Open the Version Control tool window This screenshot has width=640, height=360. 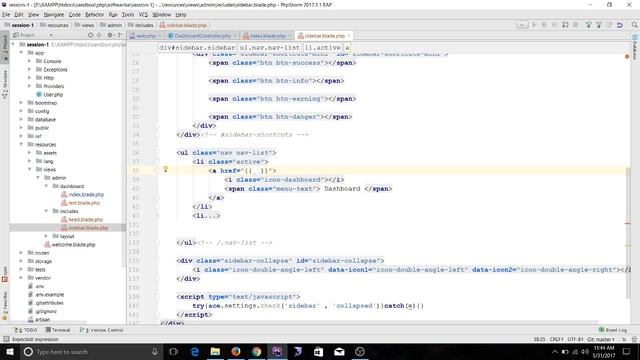click(101, 330)
